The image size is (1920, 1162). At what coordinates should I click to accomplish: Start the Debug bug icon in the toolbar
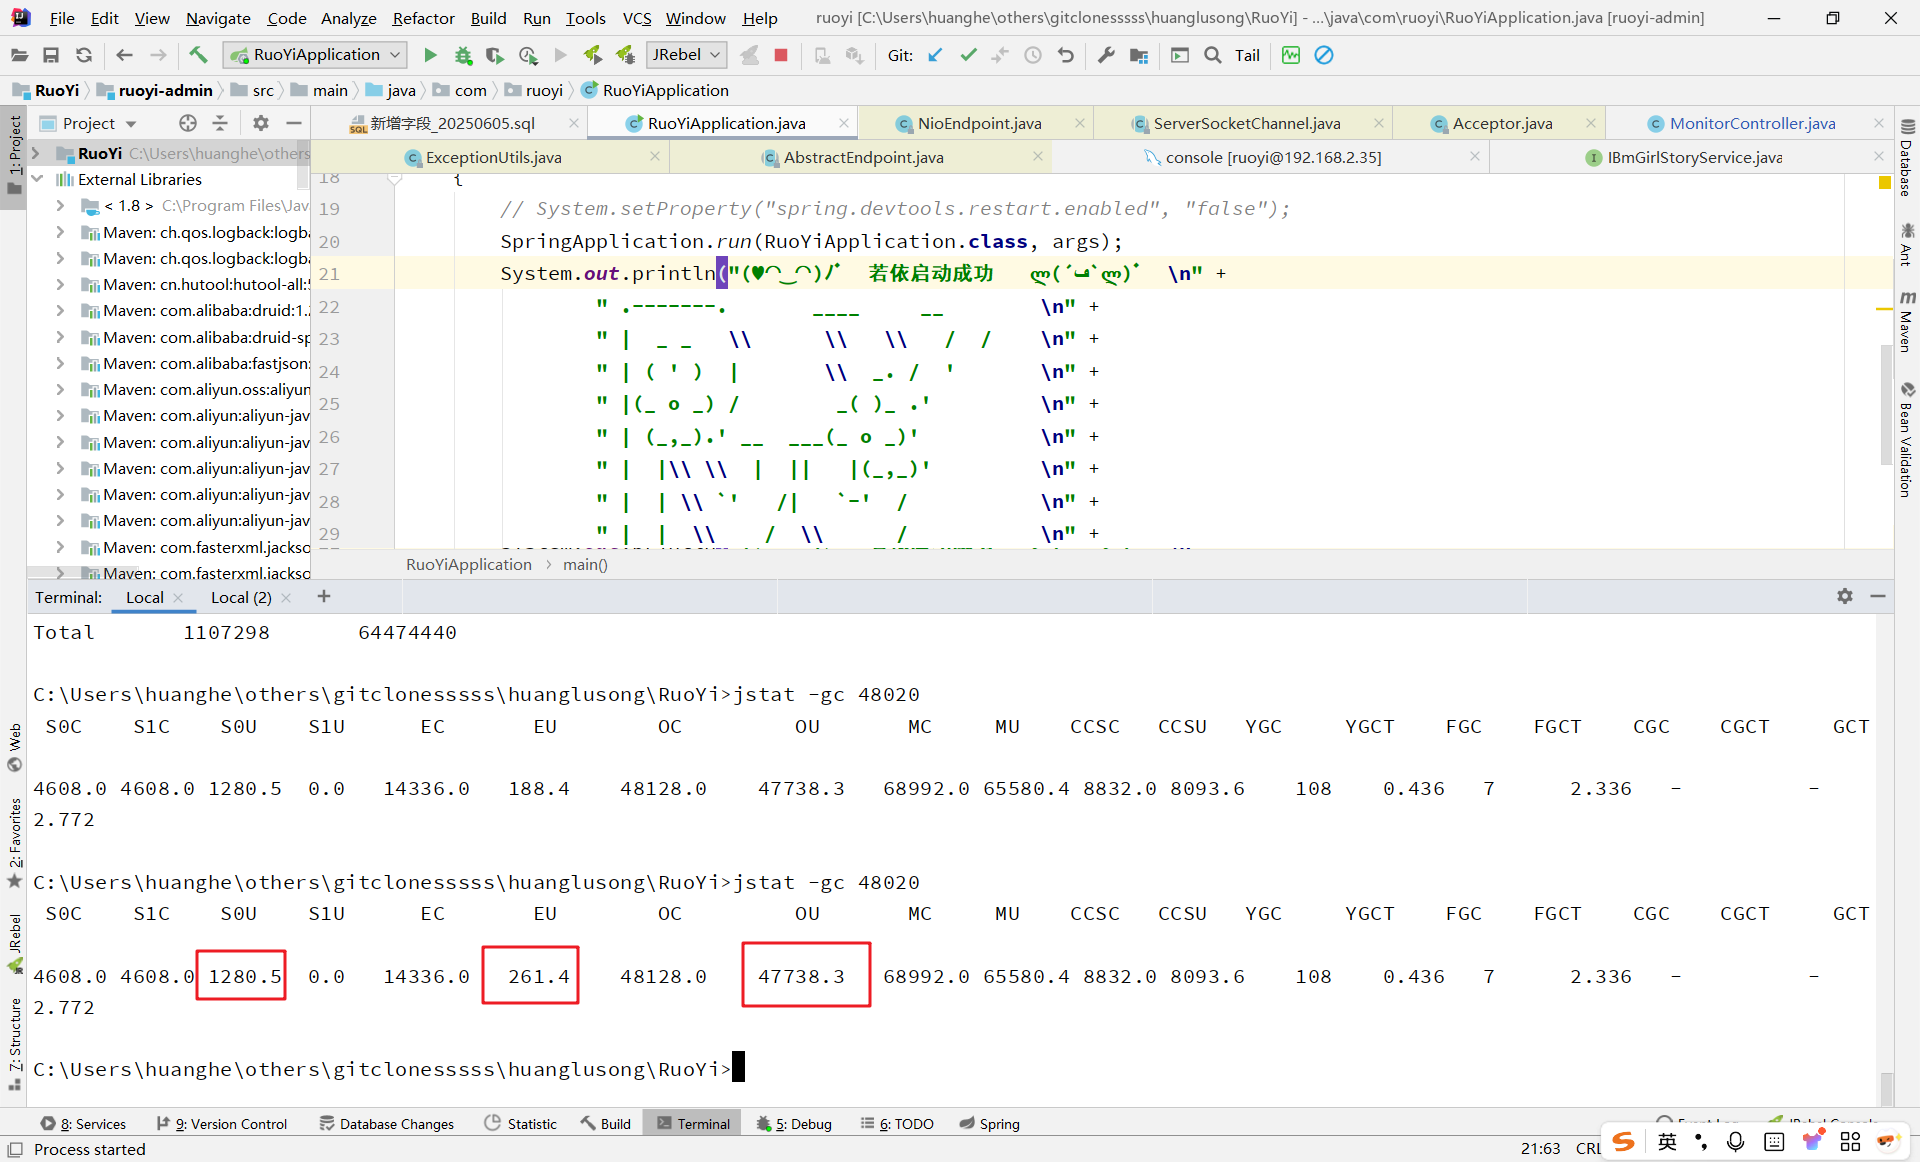click(463, 55)
